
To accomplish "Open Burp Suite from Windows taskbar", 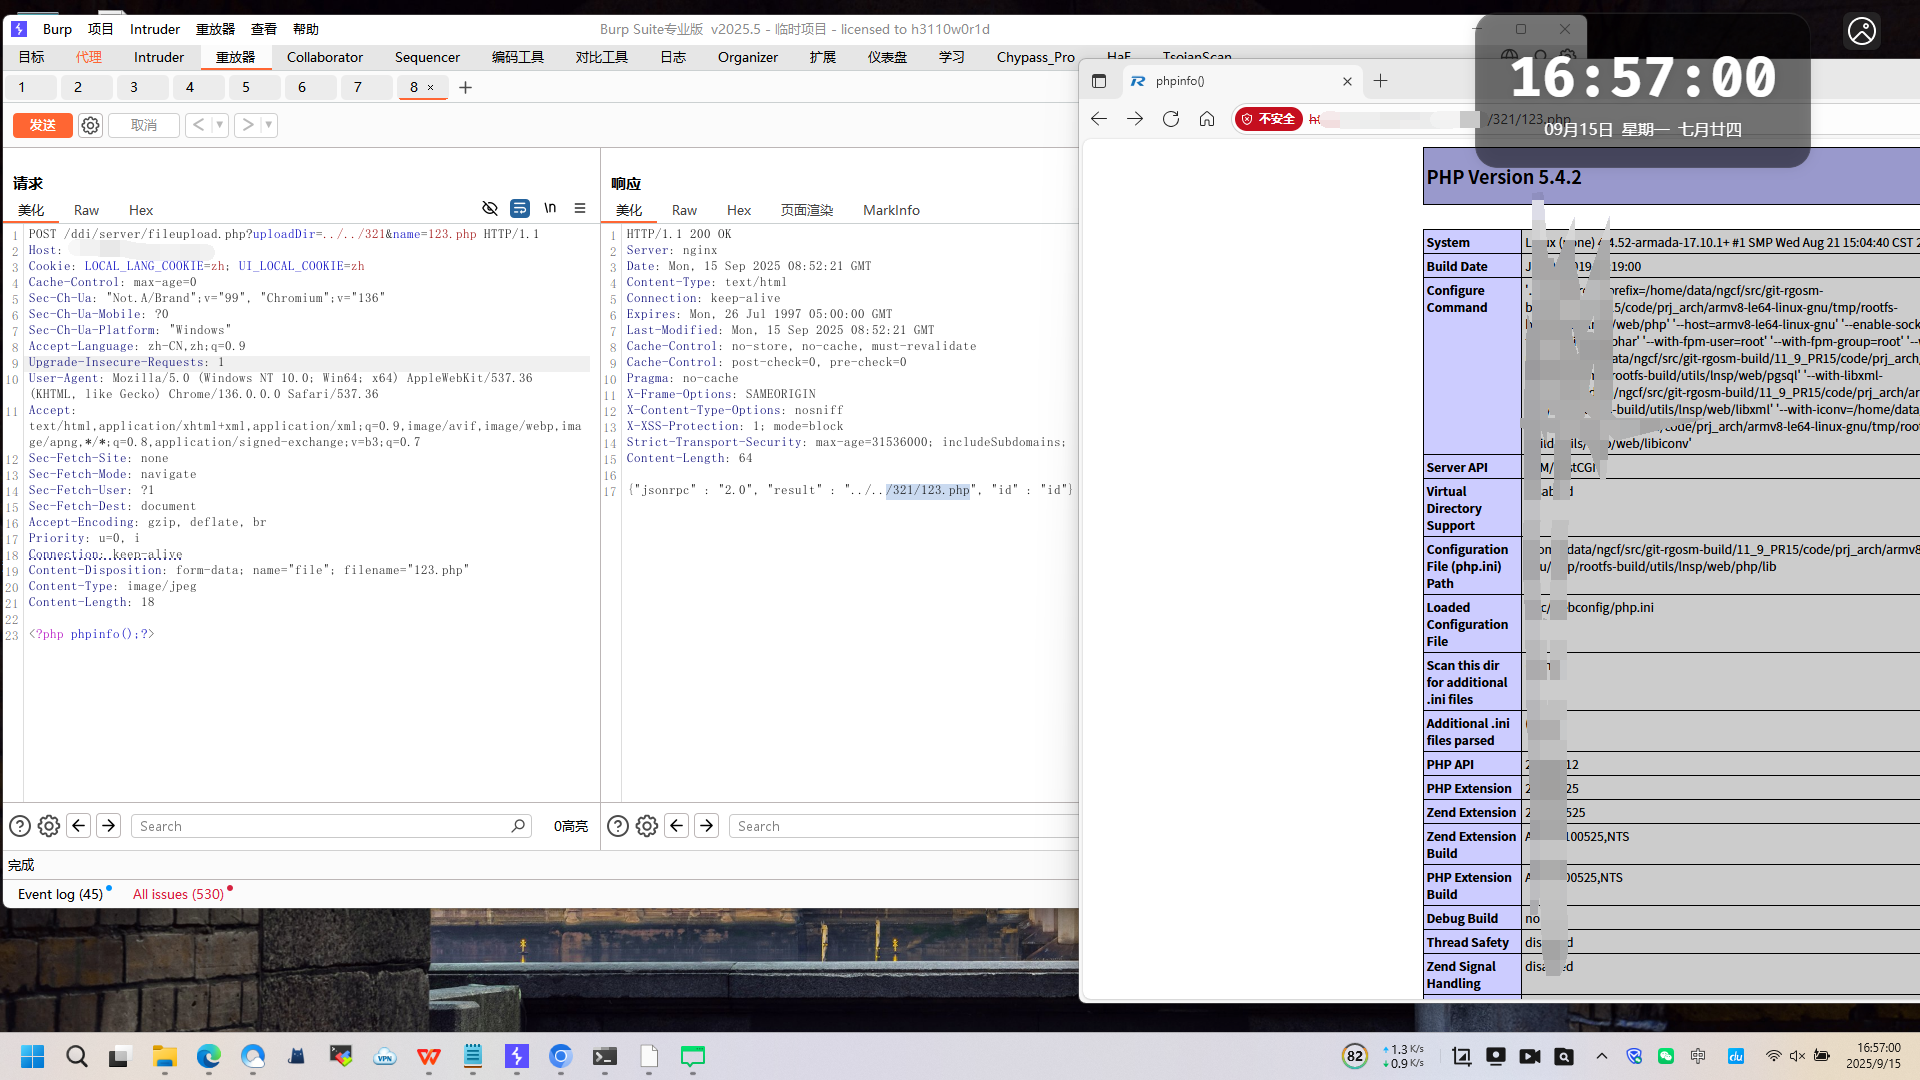I will click(x=517, y=1056).
